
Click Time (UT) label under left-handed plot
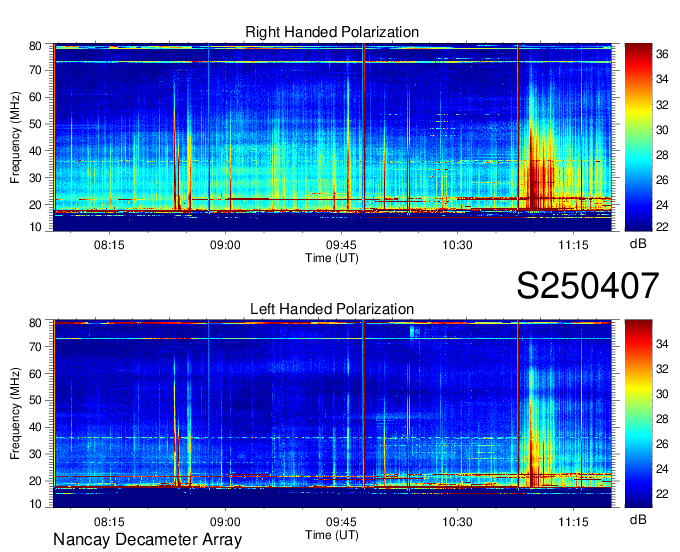pyautogui.click(x=332, y=535)
